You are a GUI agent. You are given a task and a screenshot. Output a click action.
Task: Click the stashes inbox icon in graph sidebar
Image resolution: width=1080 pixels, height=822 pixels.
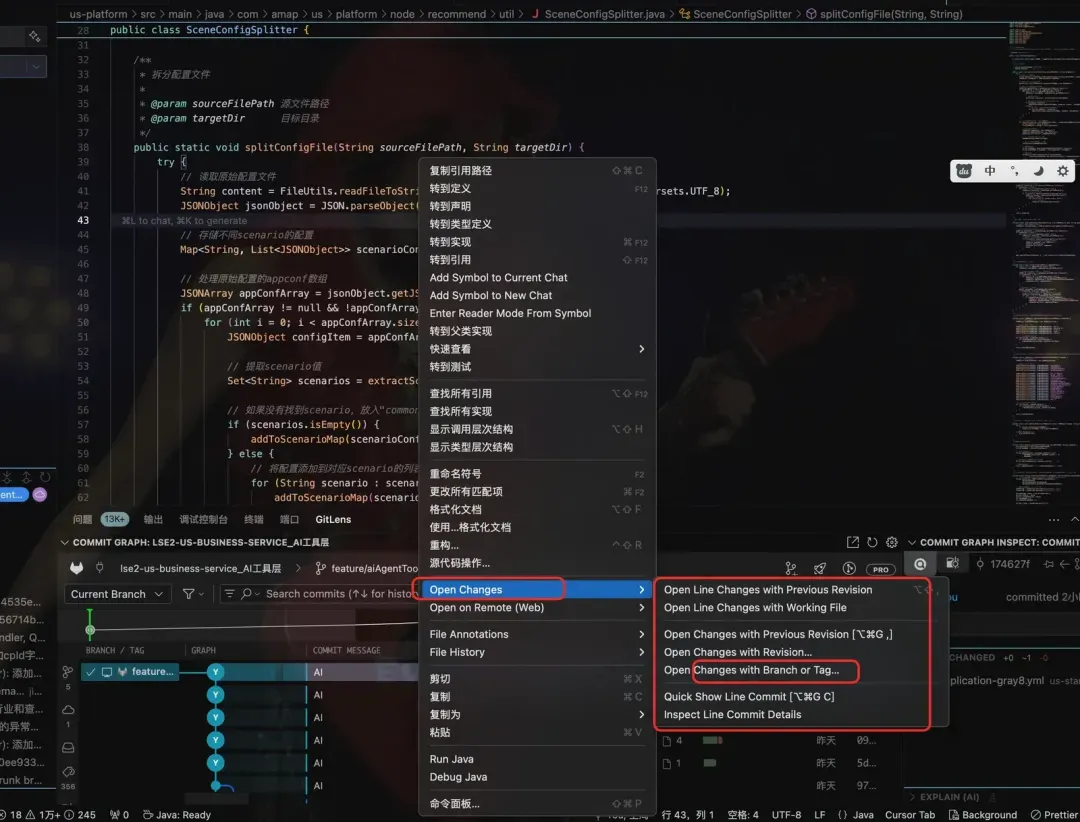(x=68, y=747)
